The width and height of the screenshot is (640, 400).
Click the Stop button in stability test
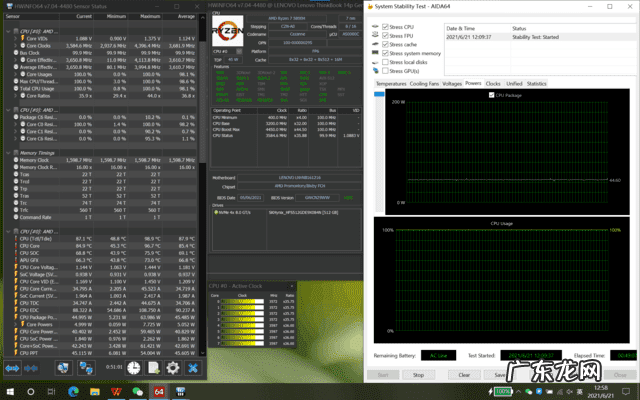click(419, 374)
